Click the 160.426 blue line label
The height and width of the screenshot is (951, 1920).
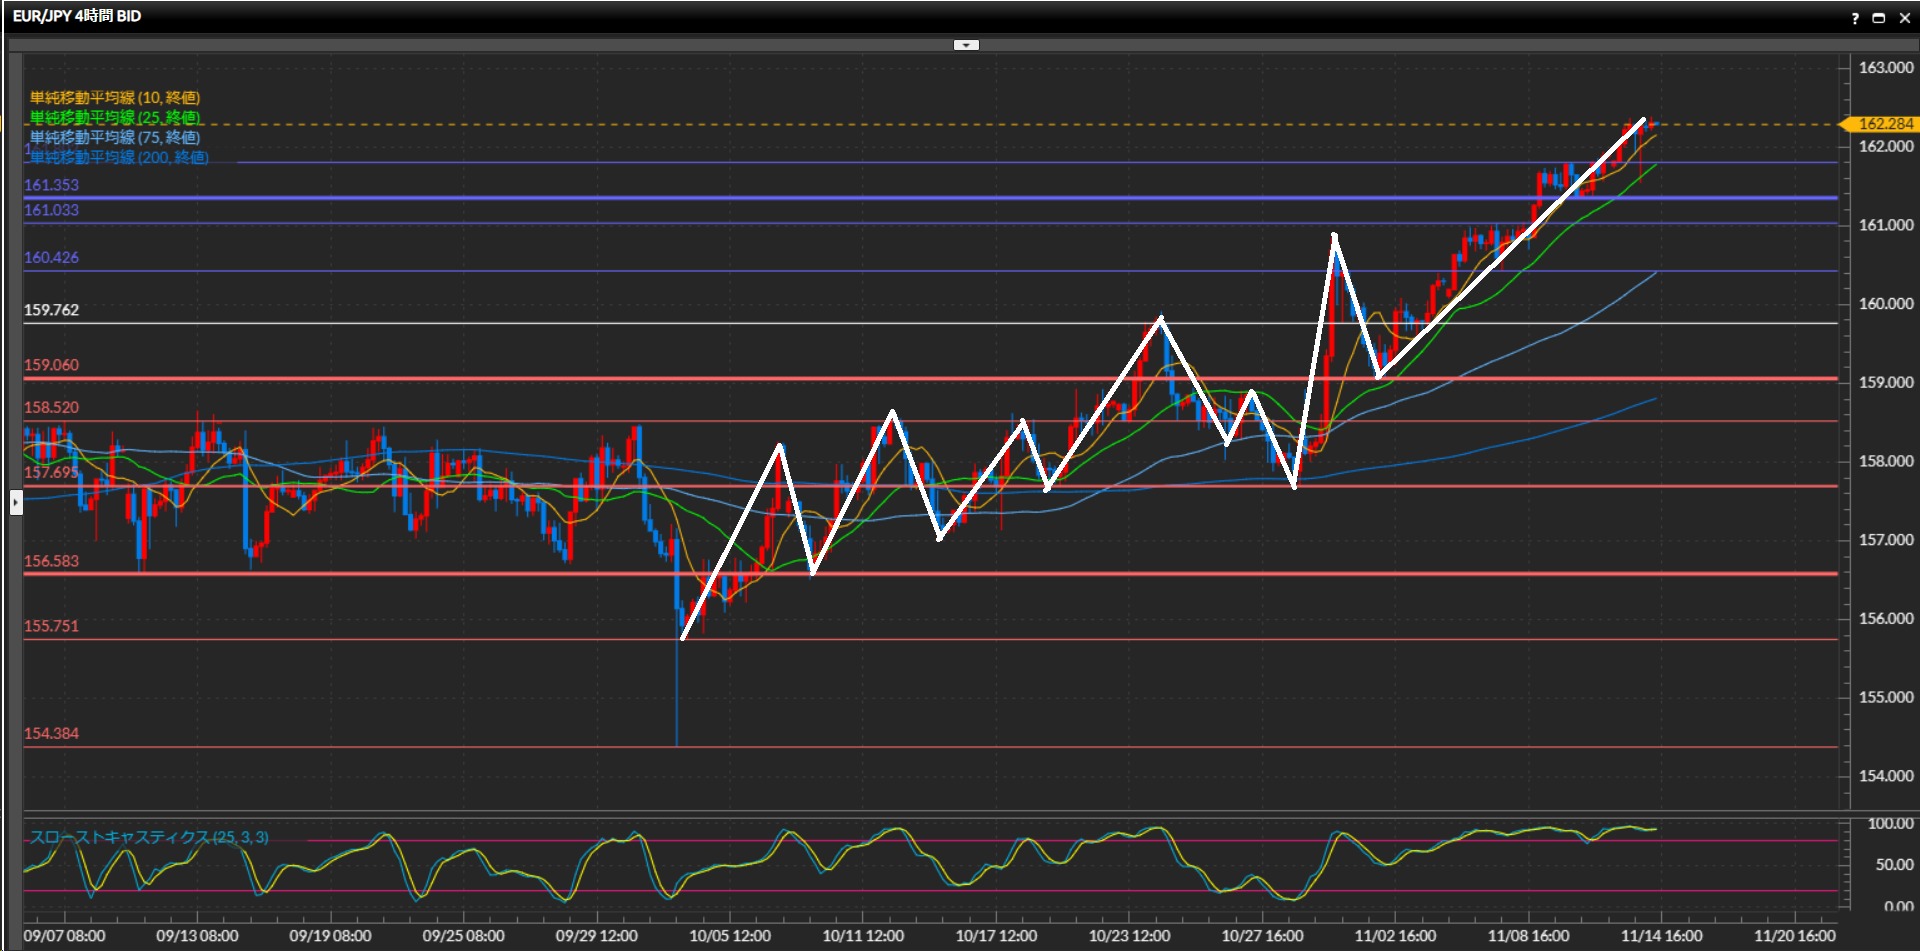point(51,257)
